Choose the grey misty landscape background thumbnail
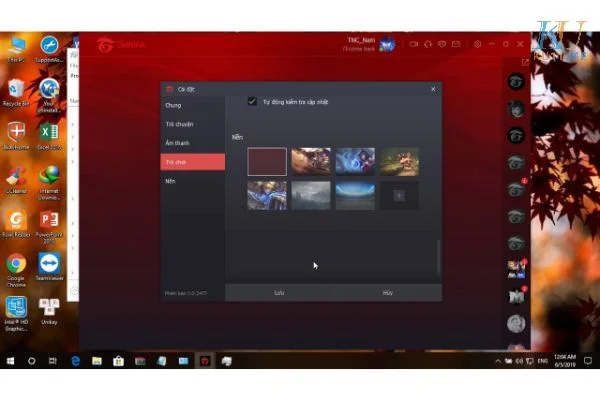 click(x=311, y=196)
